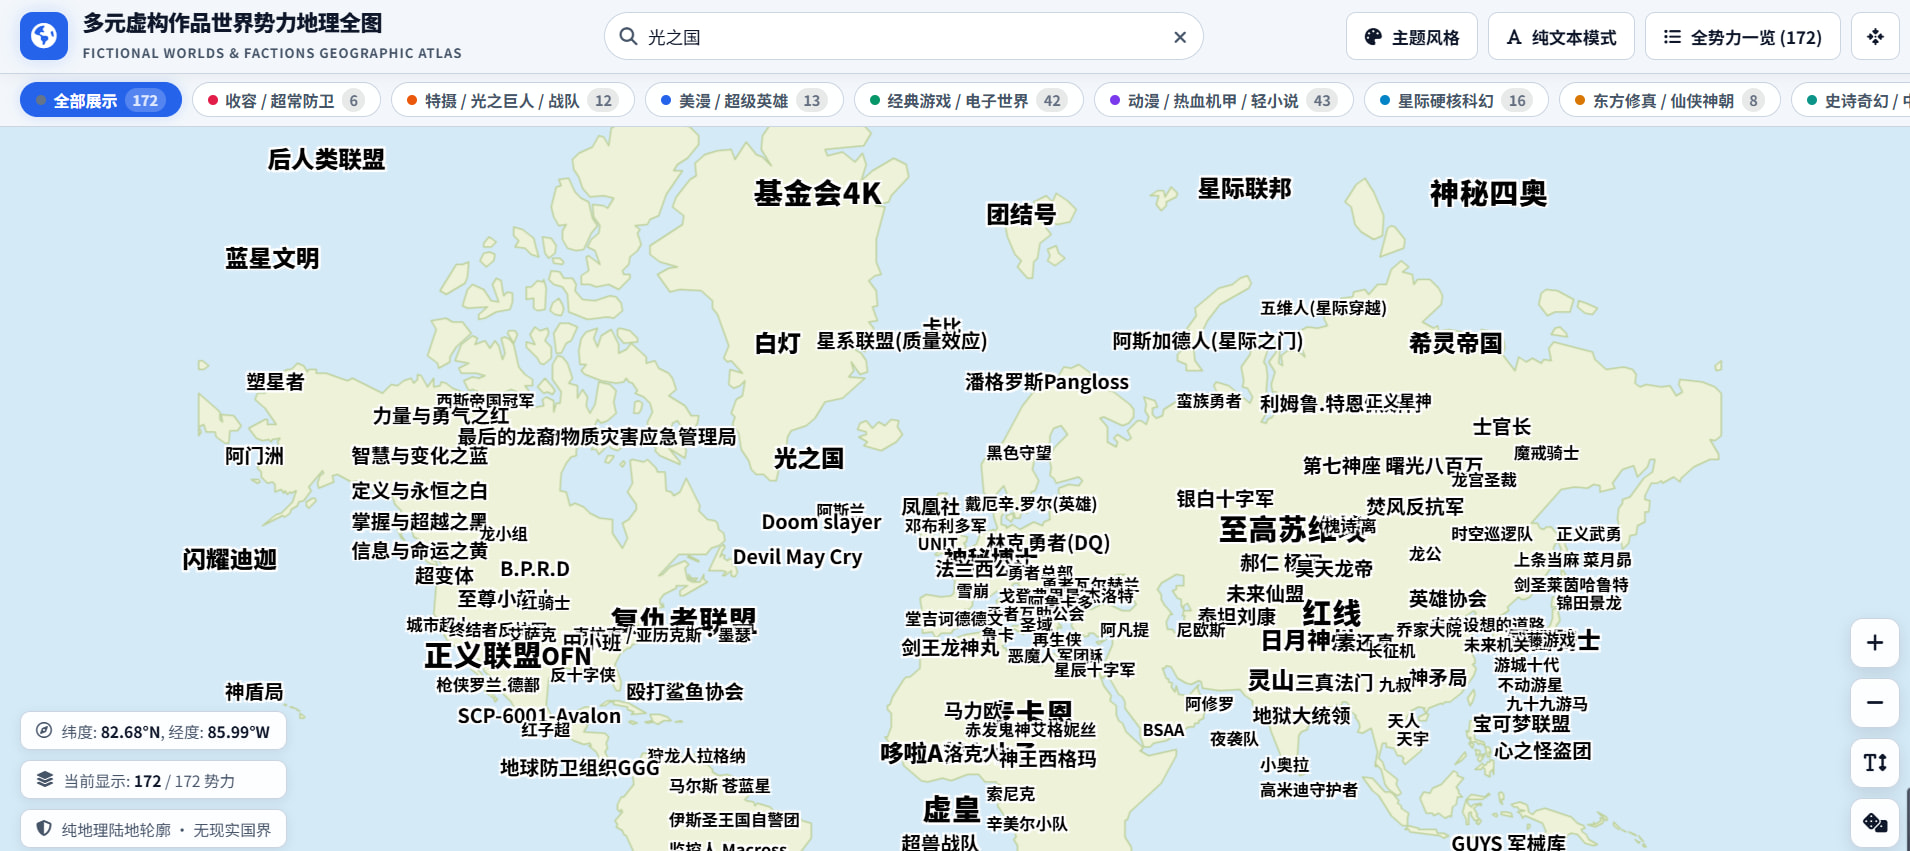
Task: Click the 蛮族勇者 map label
Action: click(1208, 401)
